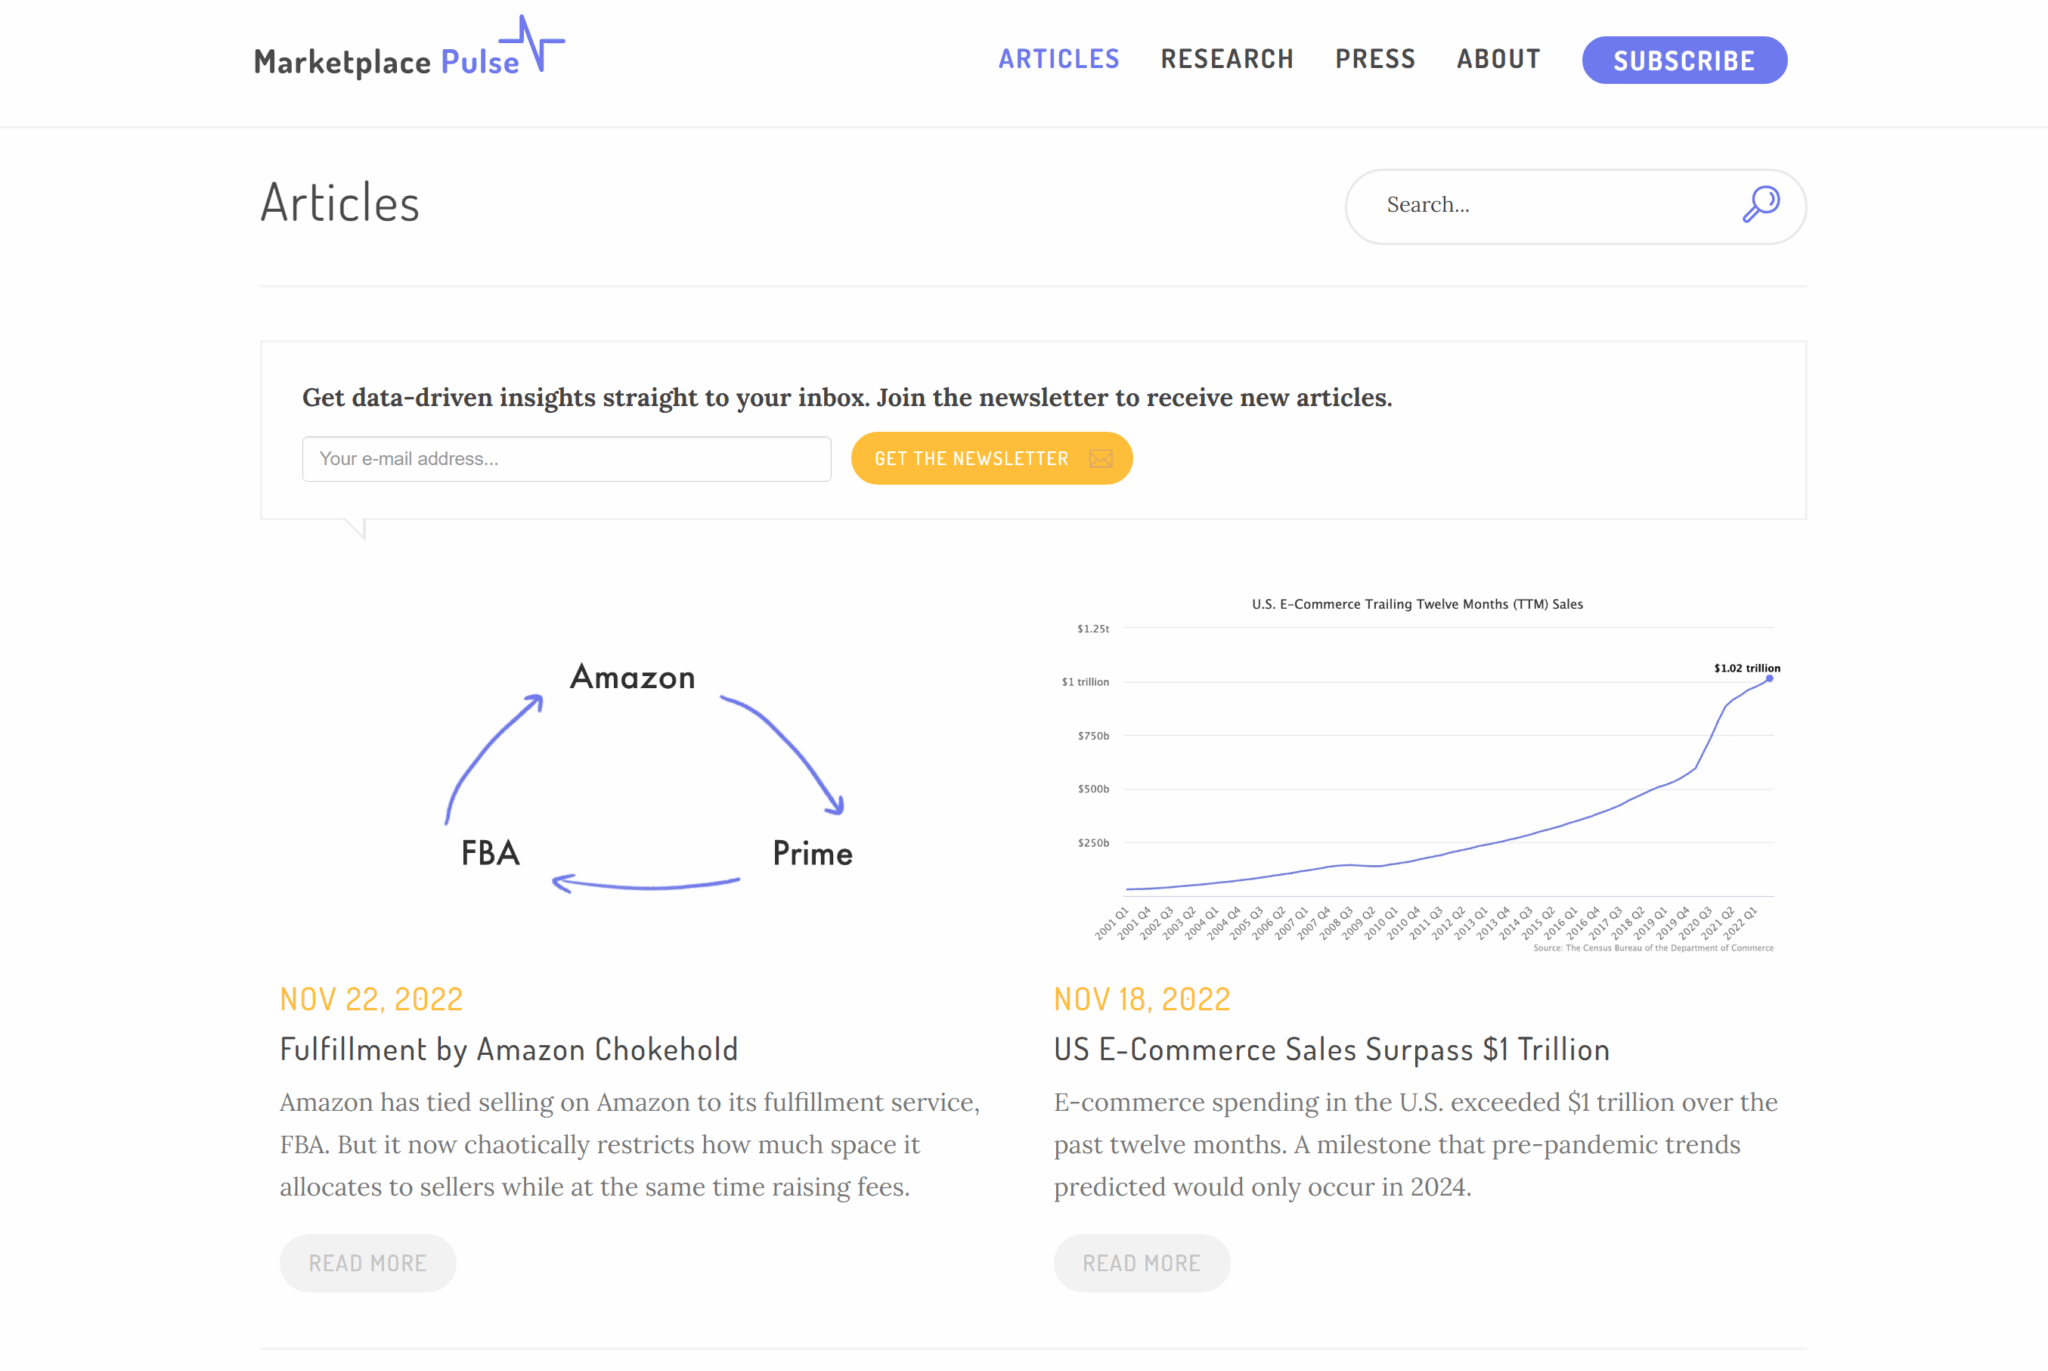Go to the Press page
The image size is (2048, 1371).
click(x=1375, y=59)
